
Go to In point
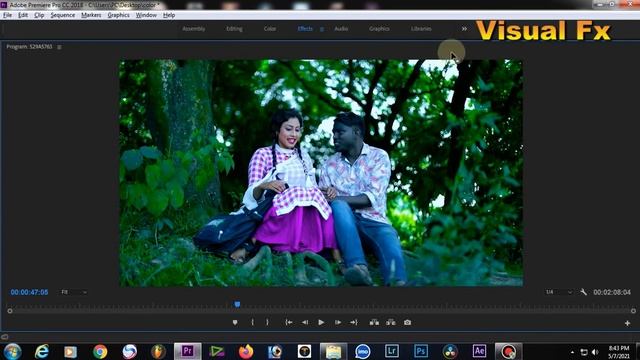click(289, 322)
